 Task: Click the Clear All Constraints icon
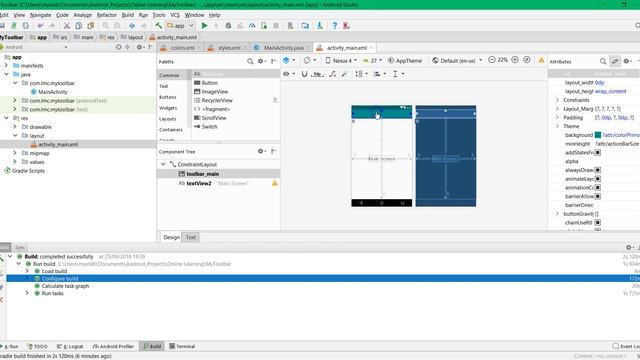pyautogui.click(x=333, y=74)
